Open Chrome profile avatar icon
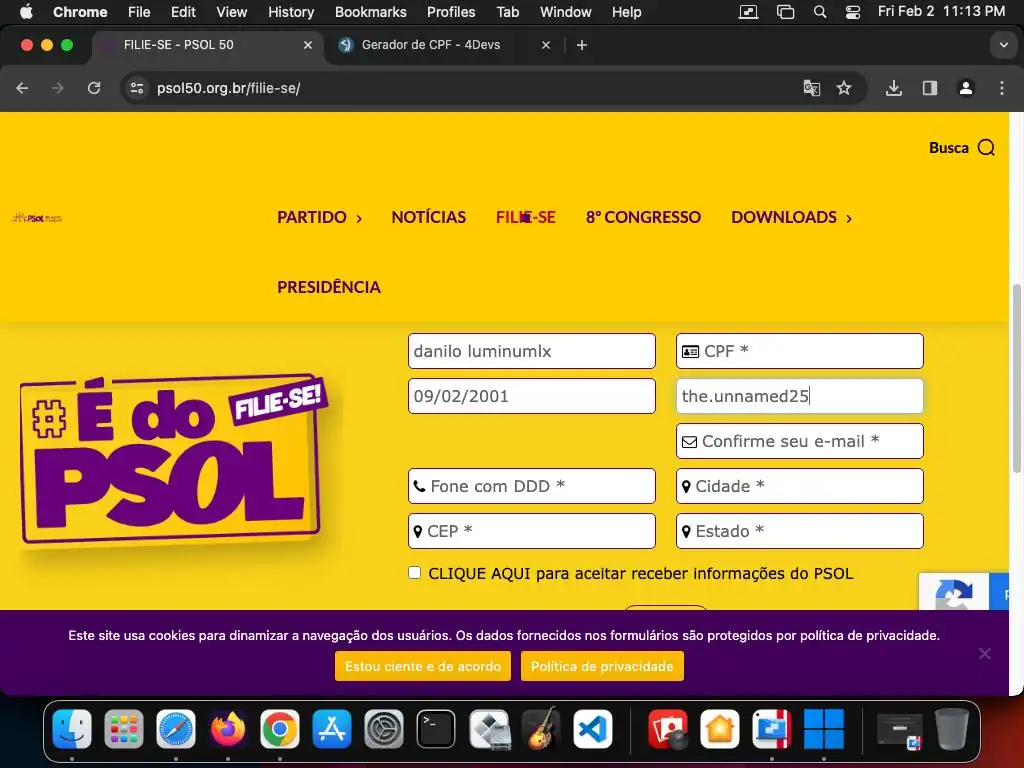 (x=966, y=88)
